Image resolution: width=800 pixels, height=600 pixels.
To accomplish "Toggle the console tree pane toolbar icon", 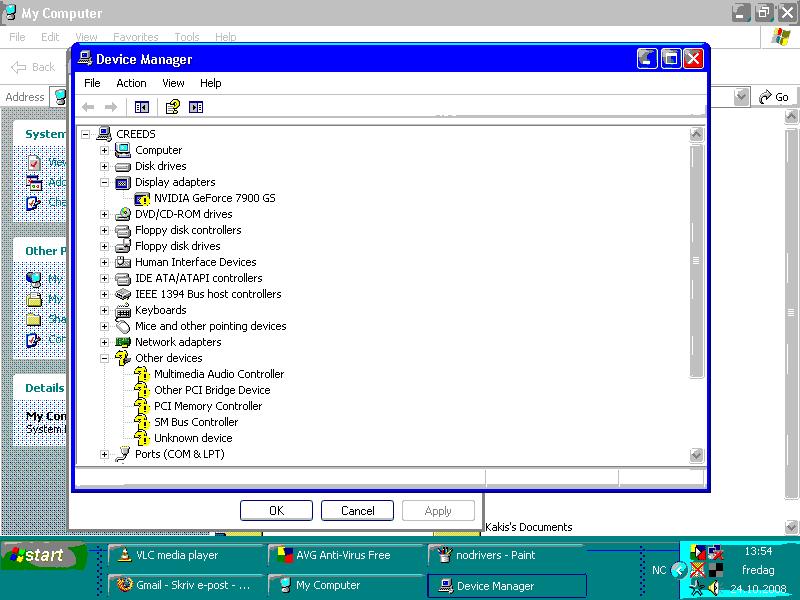I will point(142,107).
